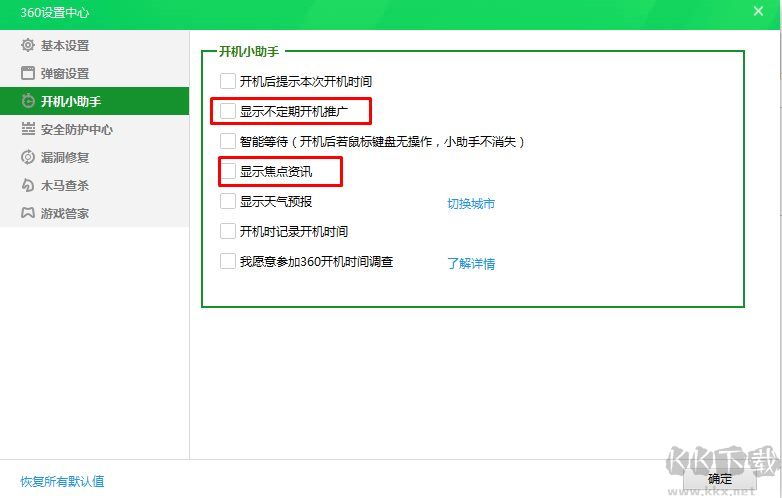This screenshot has width=782, height=498.
Task: Click the gamepad icon beside 游戏管家
Action: coord(28,213)
